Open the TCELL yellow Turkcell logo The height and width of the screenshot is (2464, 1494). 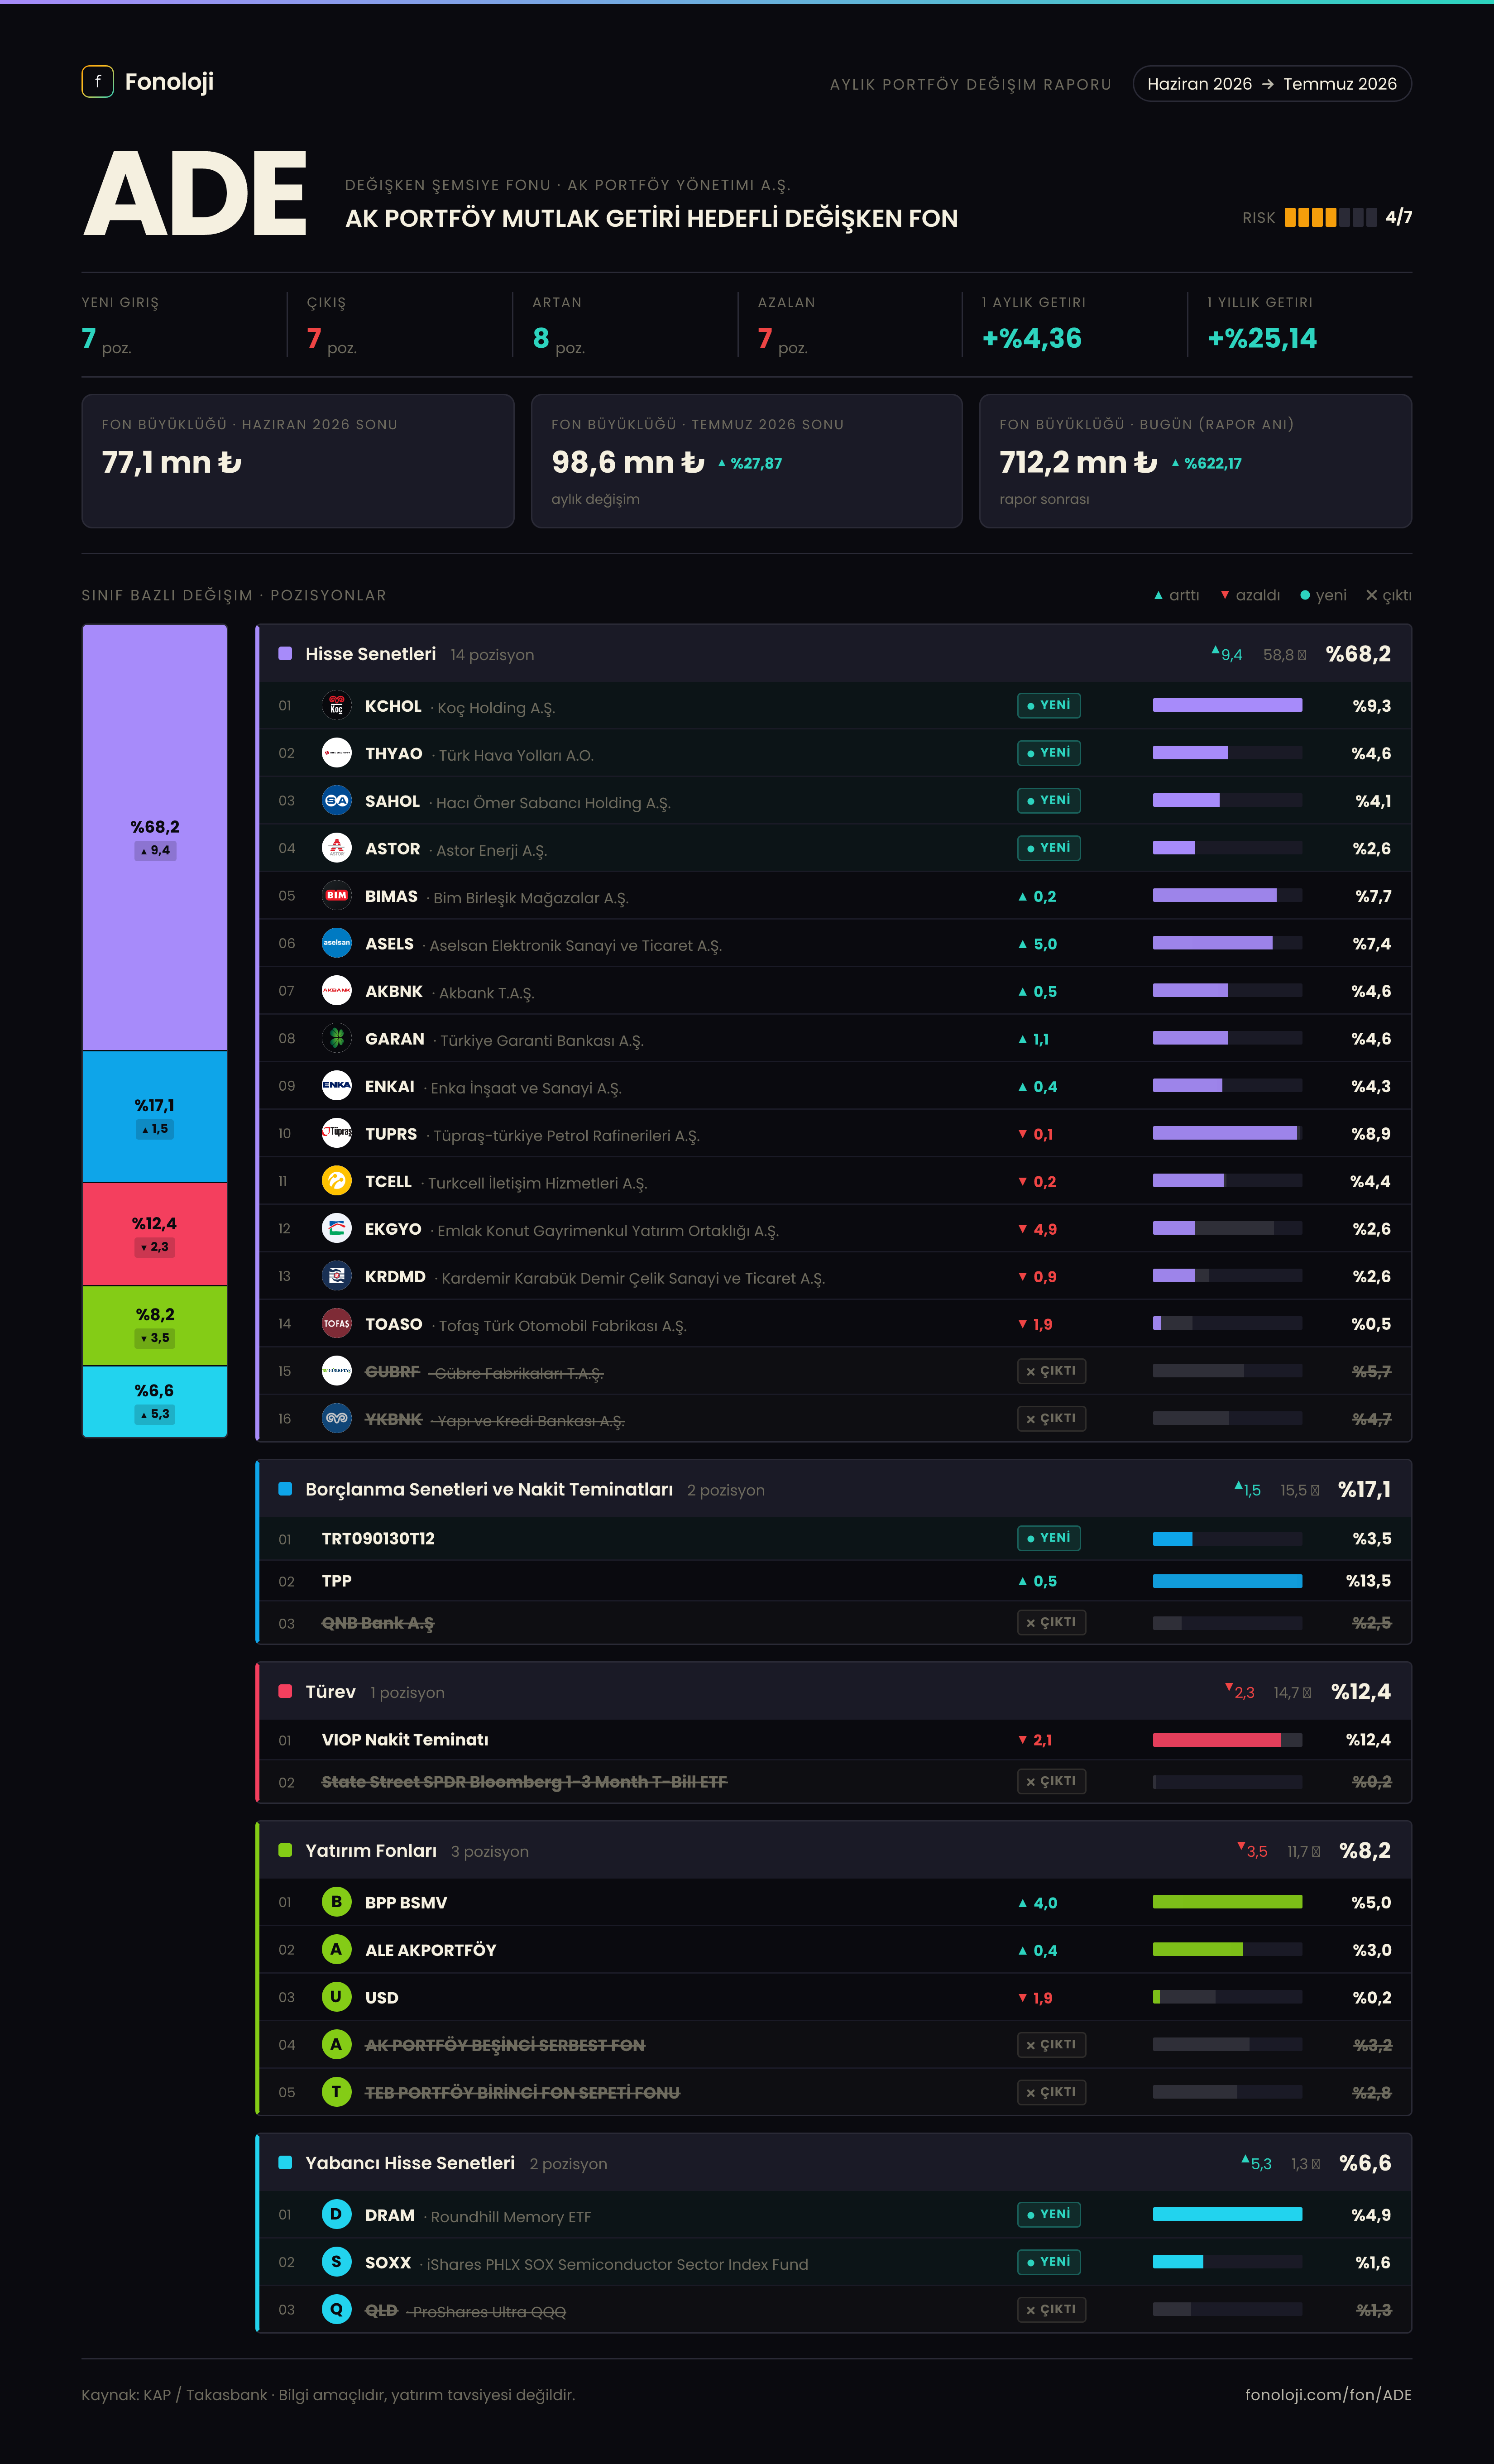(337, 1181)
